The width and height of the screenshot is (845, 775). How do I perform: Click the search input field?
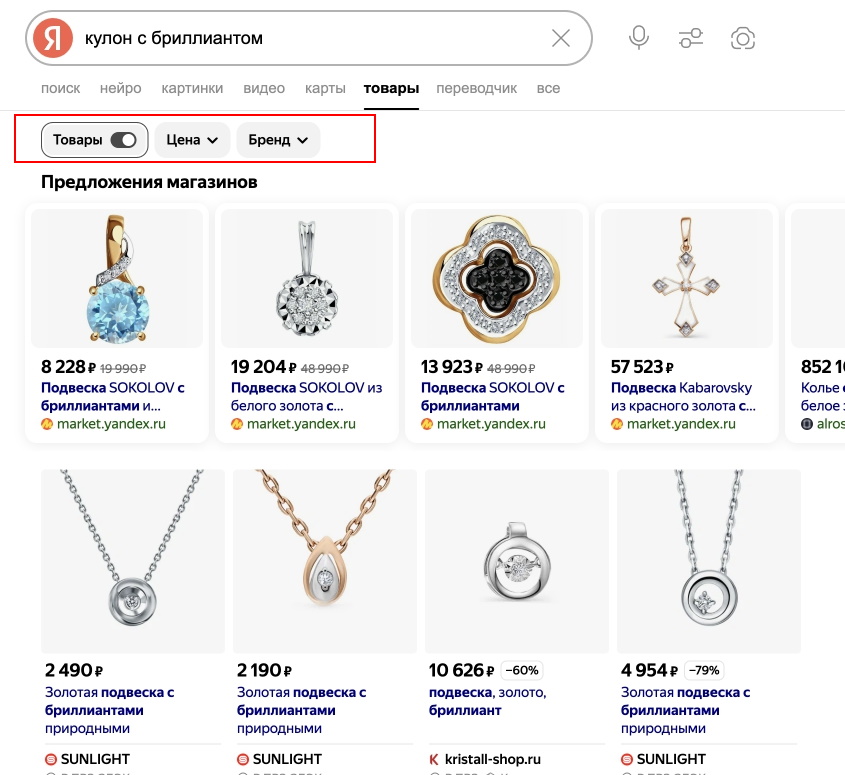click(300, 38)
